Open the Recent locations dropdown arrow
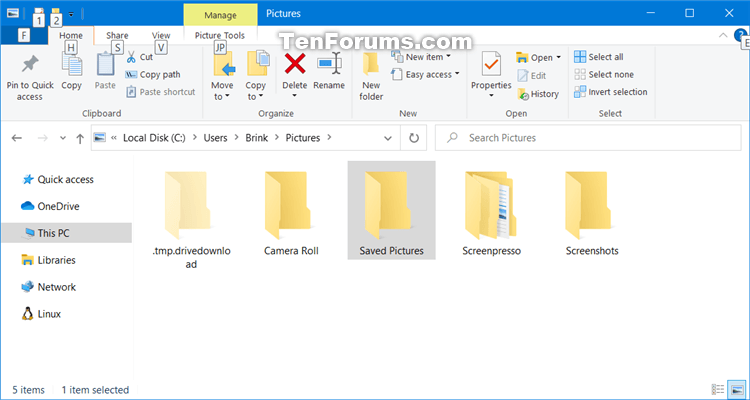Viewport: 750px width, 400px height. [x=63, y=138]
